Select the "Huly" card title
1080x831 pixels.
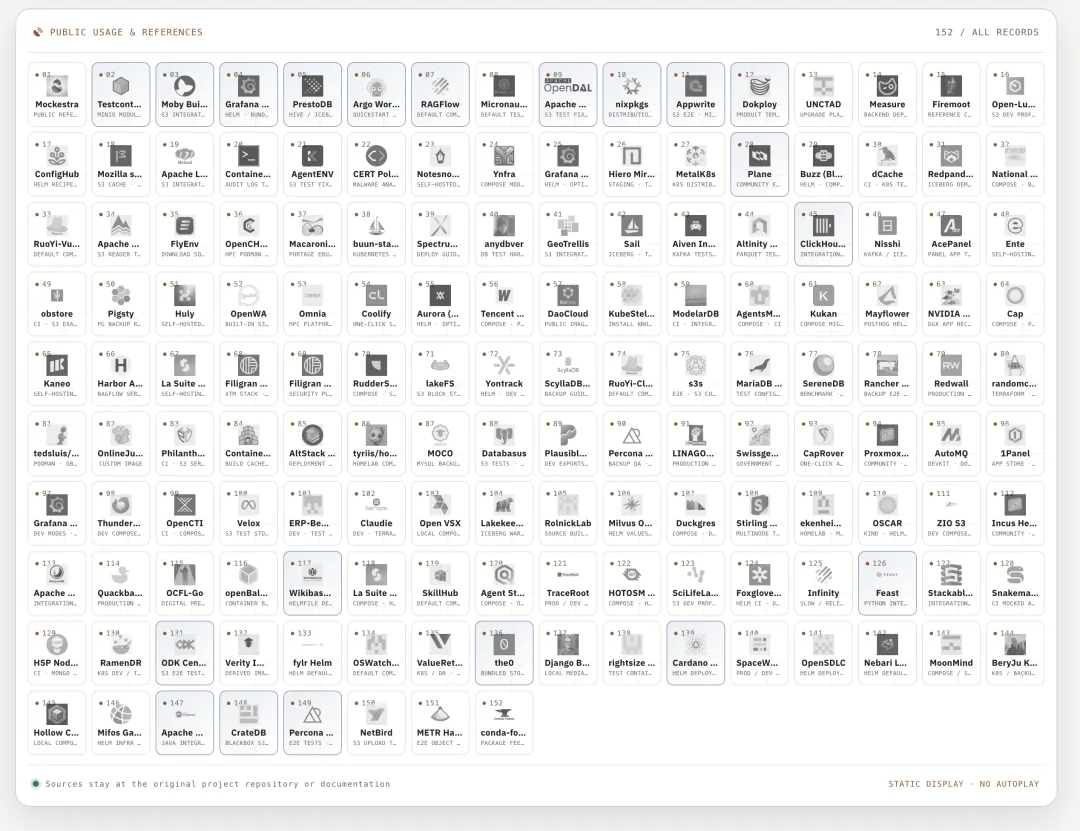click(185, 314)
